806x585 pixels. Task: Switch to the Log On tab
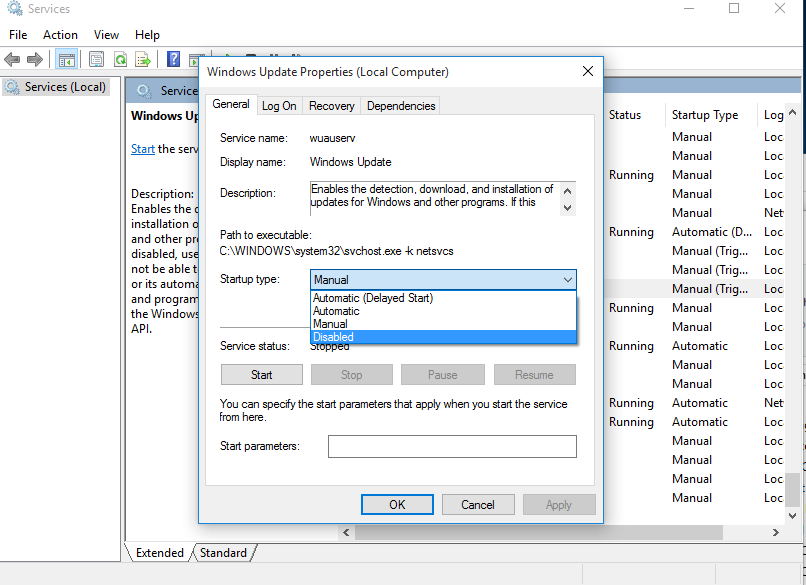279,106
